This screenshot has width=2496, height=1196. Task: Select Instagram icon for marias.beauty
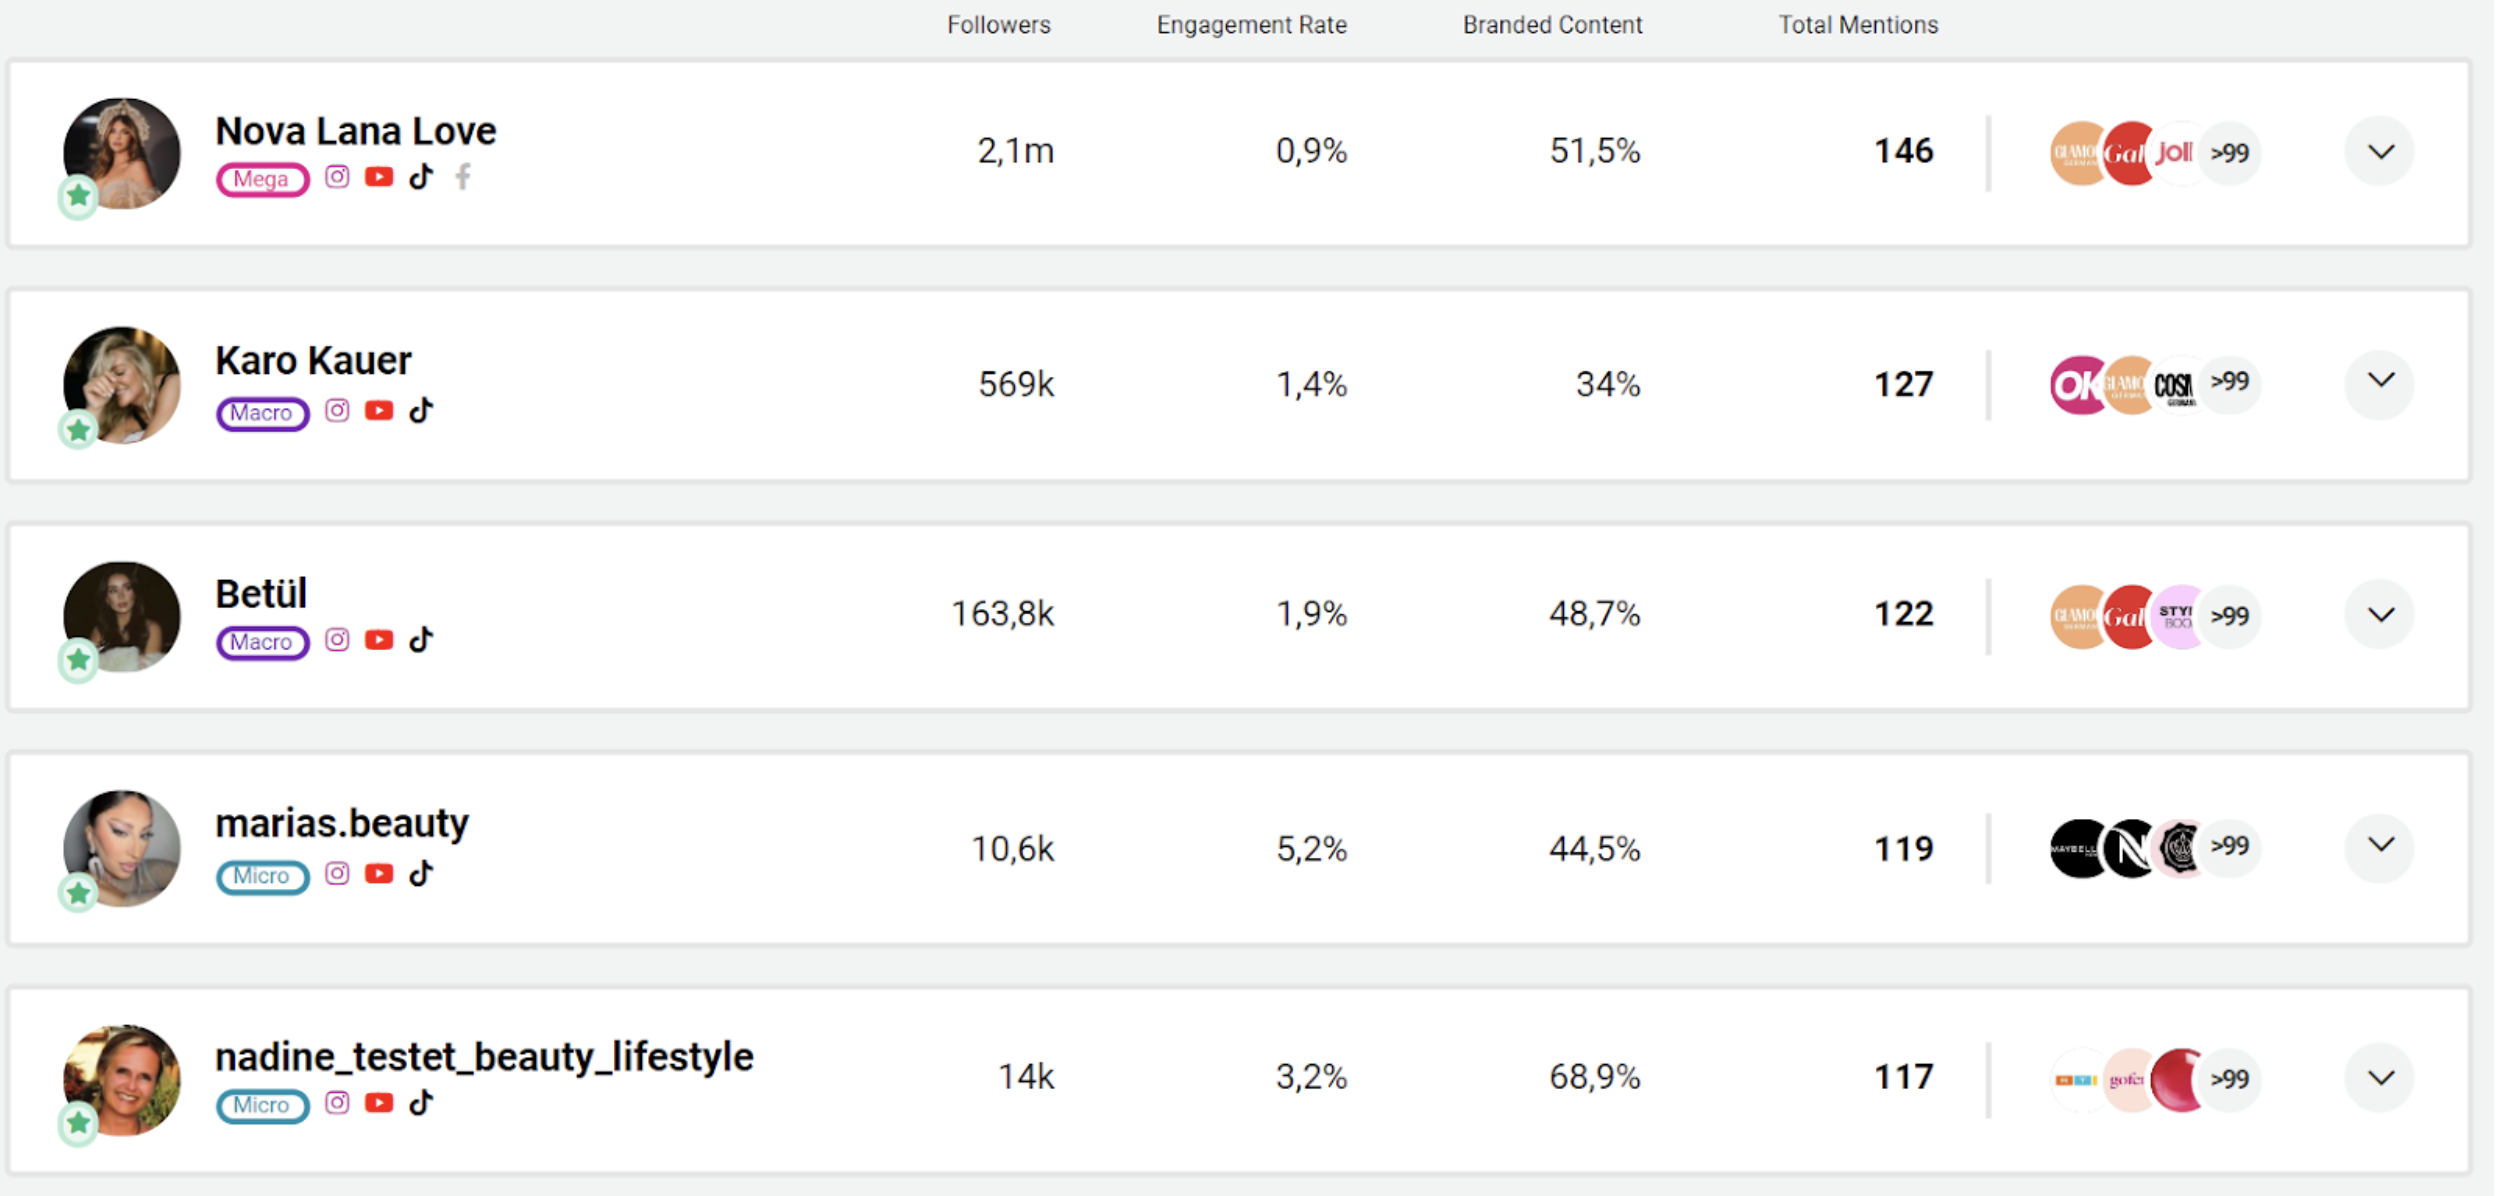[x=337, y=873]
